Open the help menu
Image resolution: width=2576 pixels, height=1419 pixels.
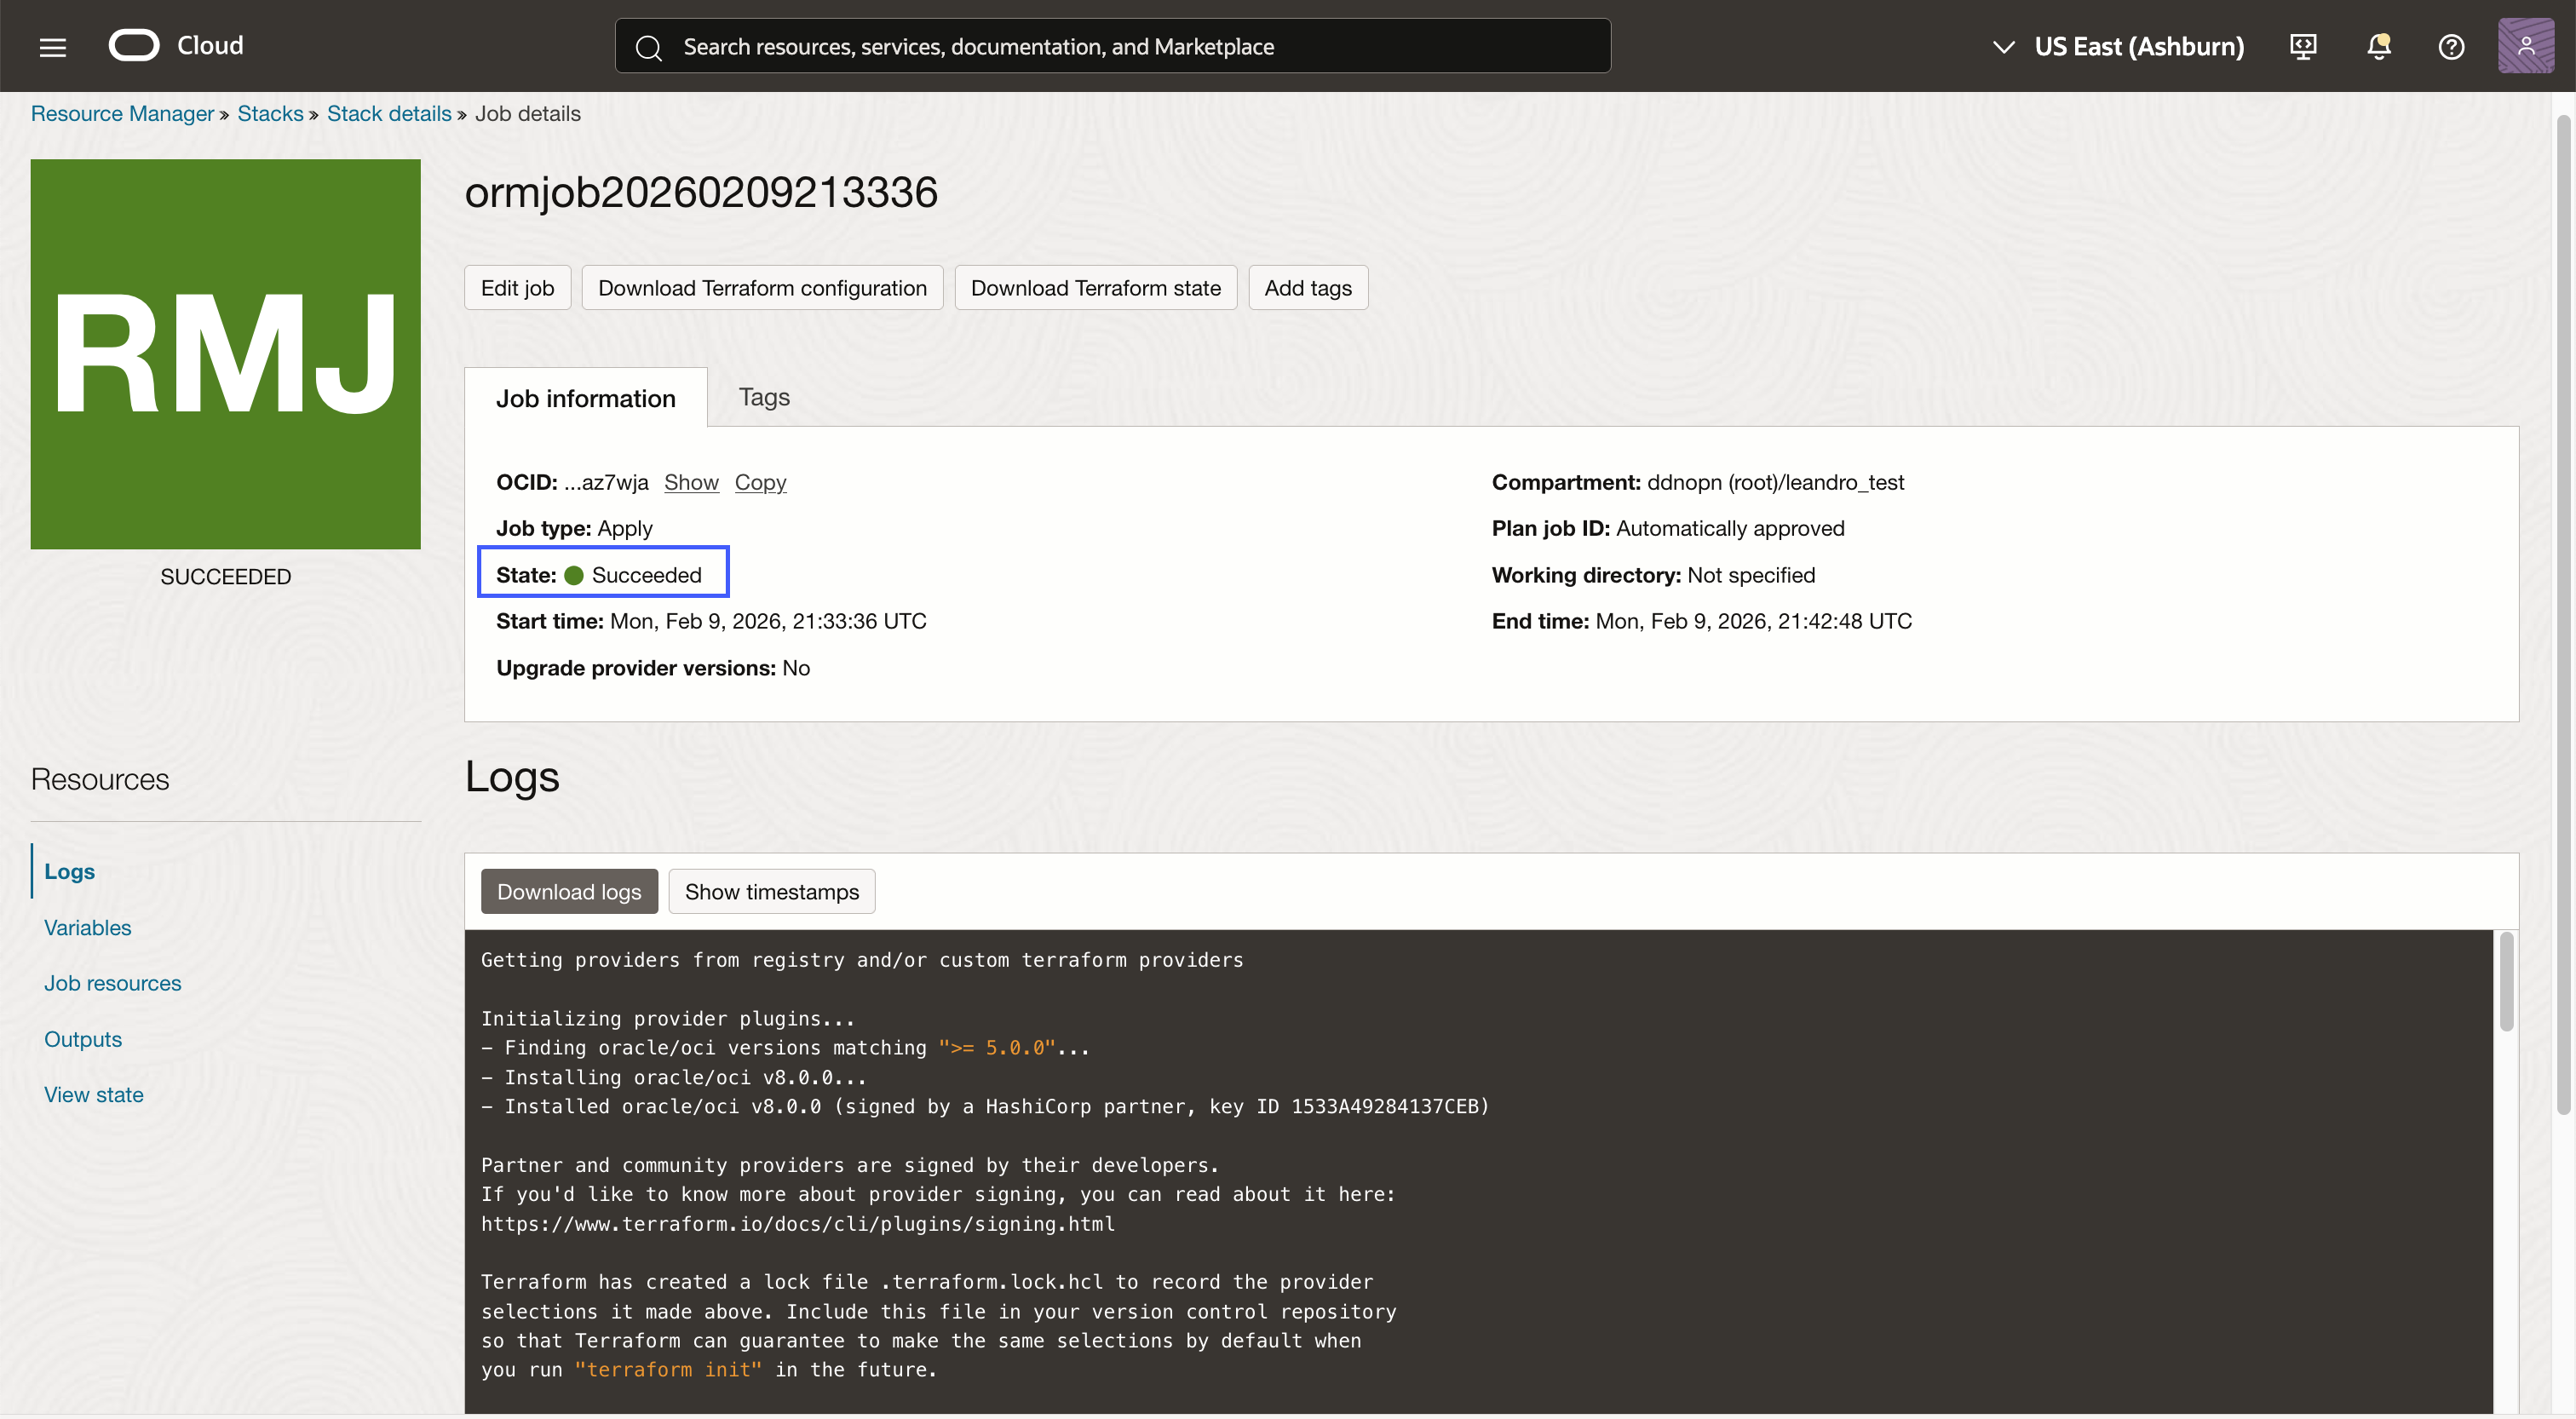point(2451,46)
